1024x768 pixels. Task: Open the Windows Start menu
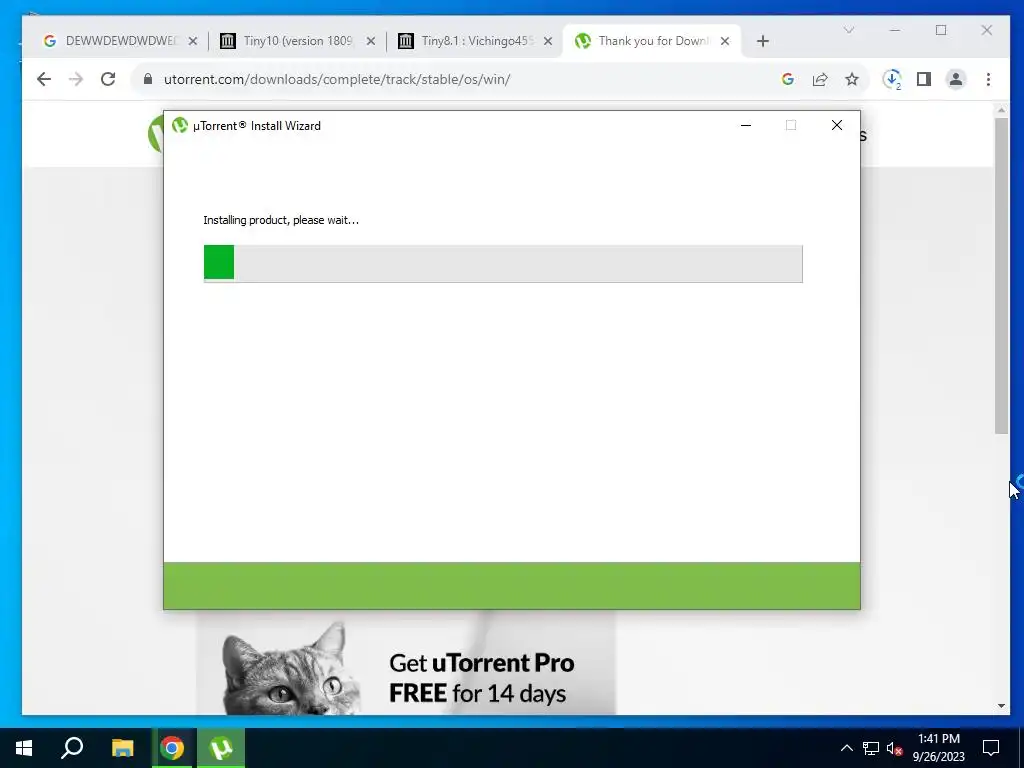point(24,748)
